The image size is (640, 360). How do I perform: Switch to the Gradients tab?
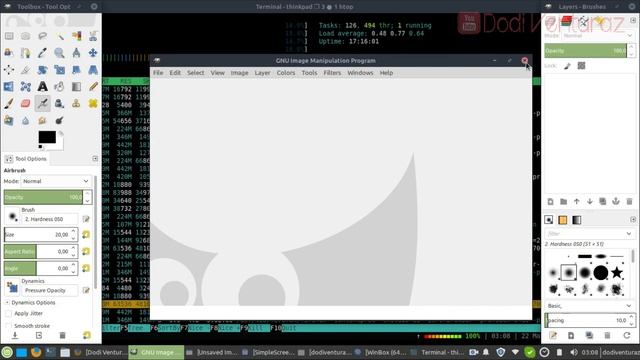[577, 220]
